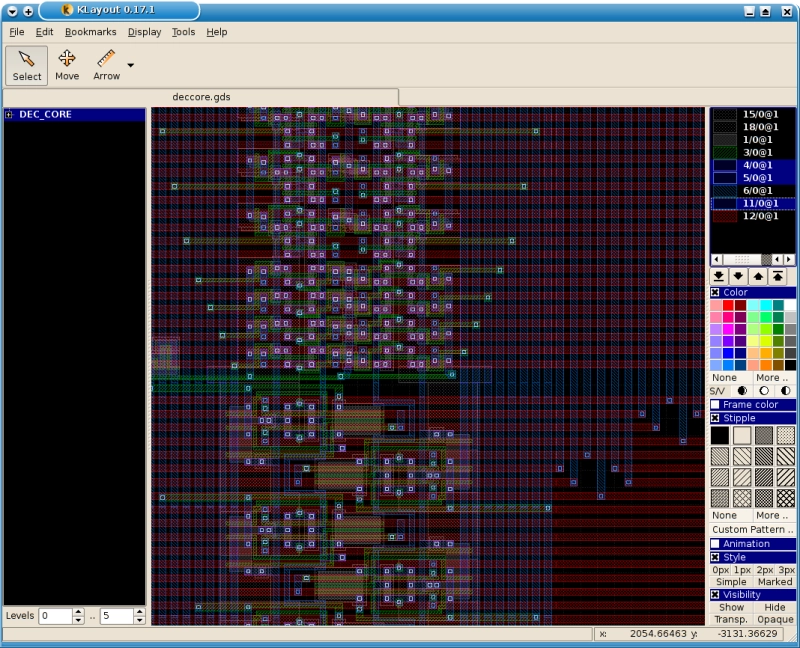Click the Hide visibility button
Viewport: 800px width, 648px height.
click(774, 607)
